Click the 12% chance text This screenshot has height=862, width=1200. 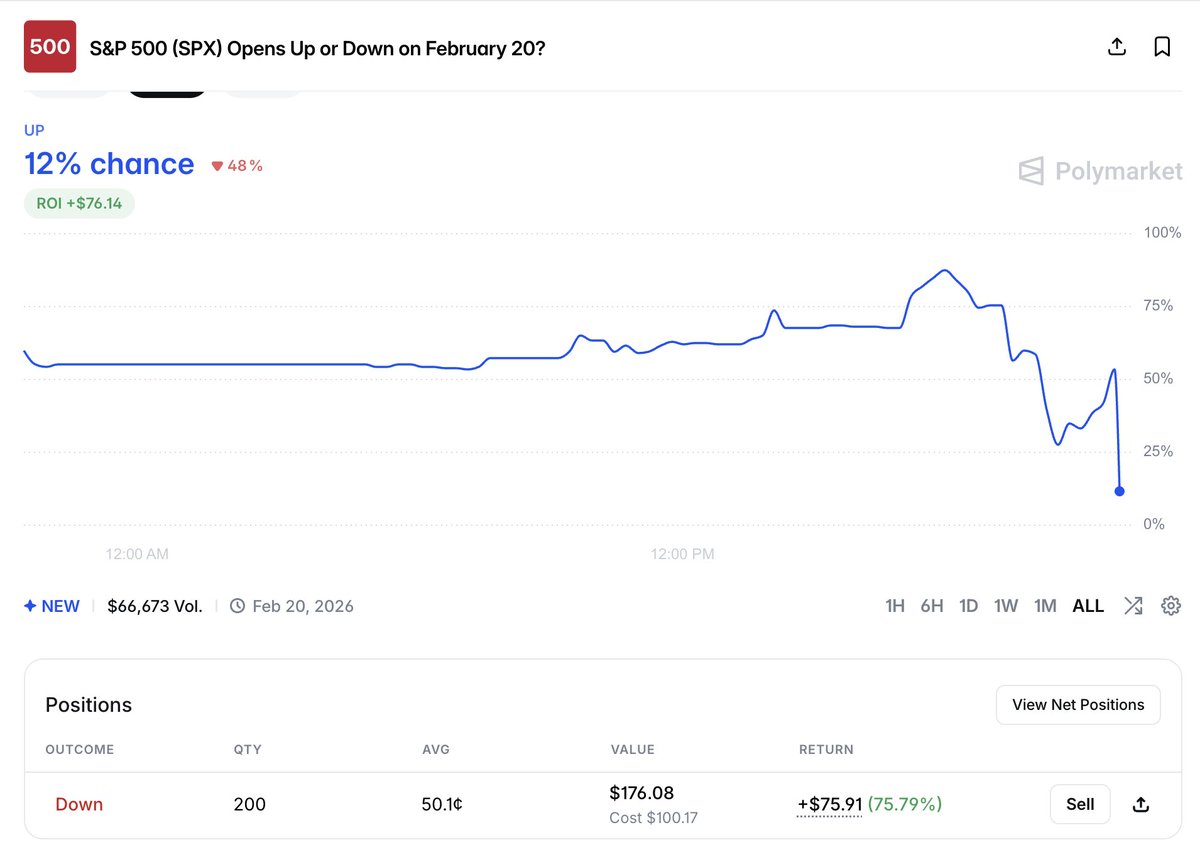click(109, 164)
